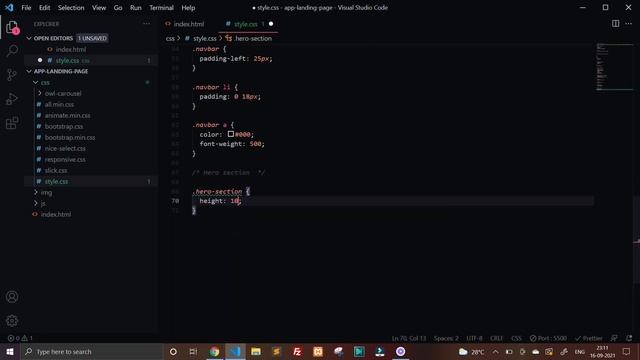Collapse the css folder
Image resolution: width=640 pixels, height=360 pixels.
36,82
